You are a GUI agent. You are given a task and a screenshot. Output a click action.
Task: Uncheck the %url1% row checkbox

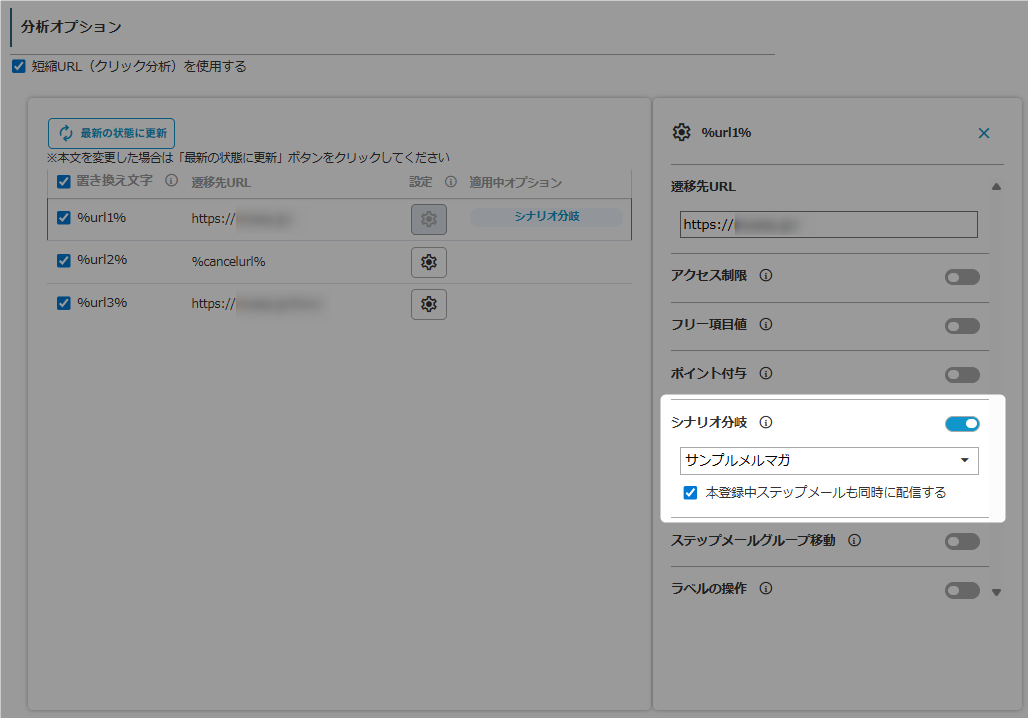(x=64, y=218)
